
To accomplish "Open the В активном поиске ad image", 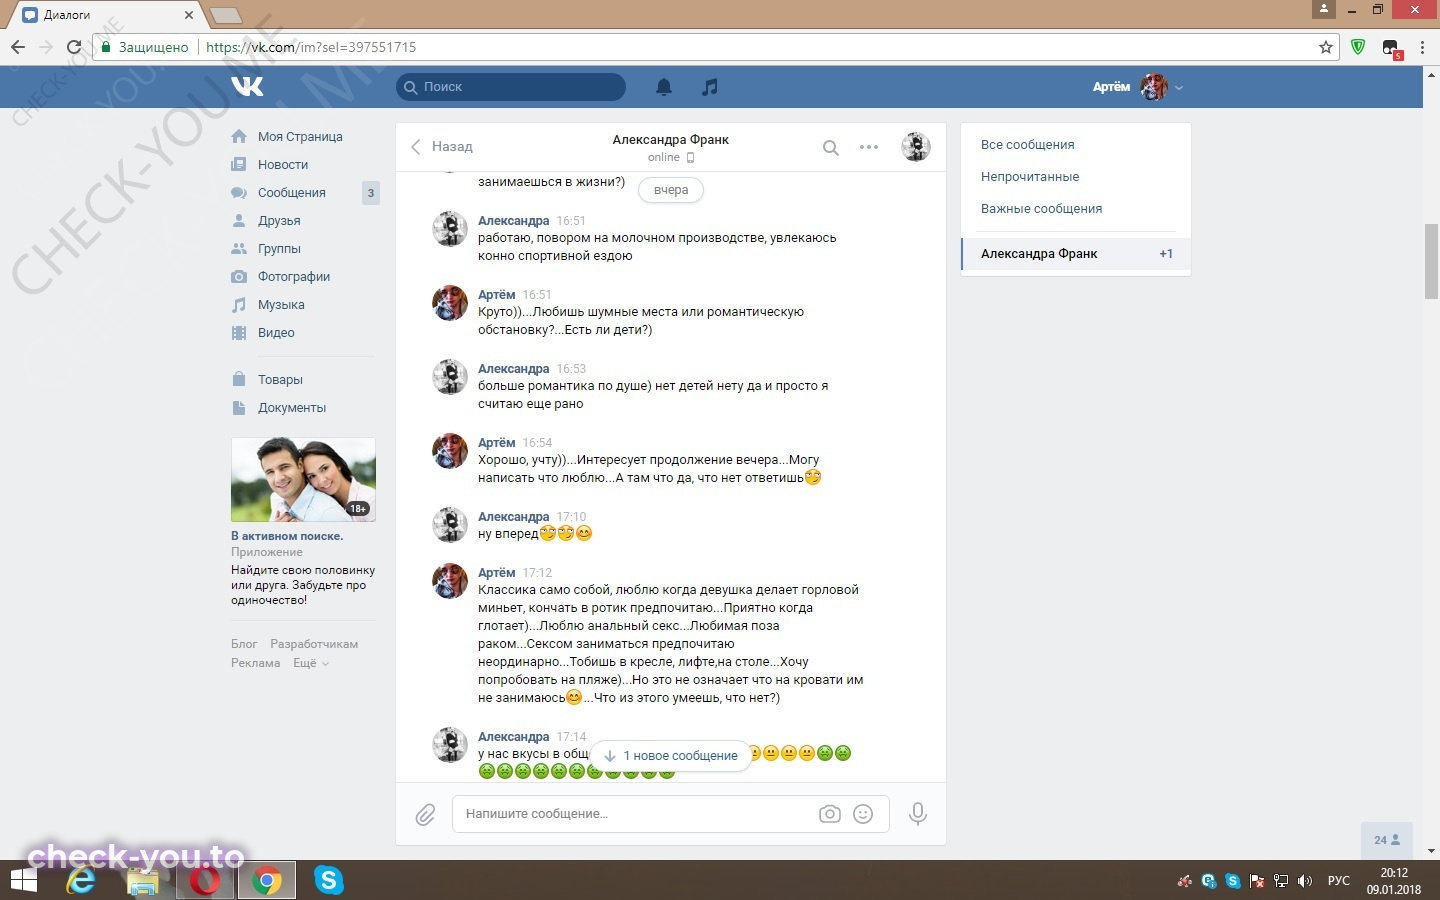I will (303, 480).
